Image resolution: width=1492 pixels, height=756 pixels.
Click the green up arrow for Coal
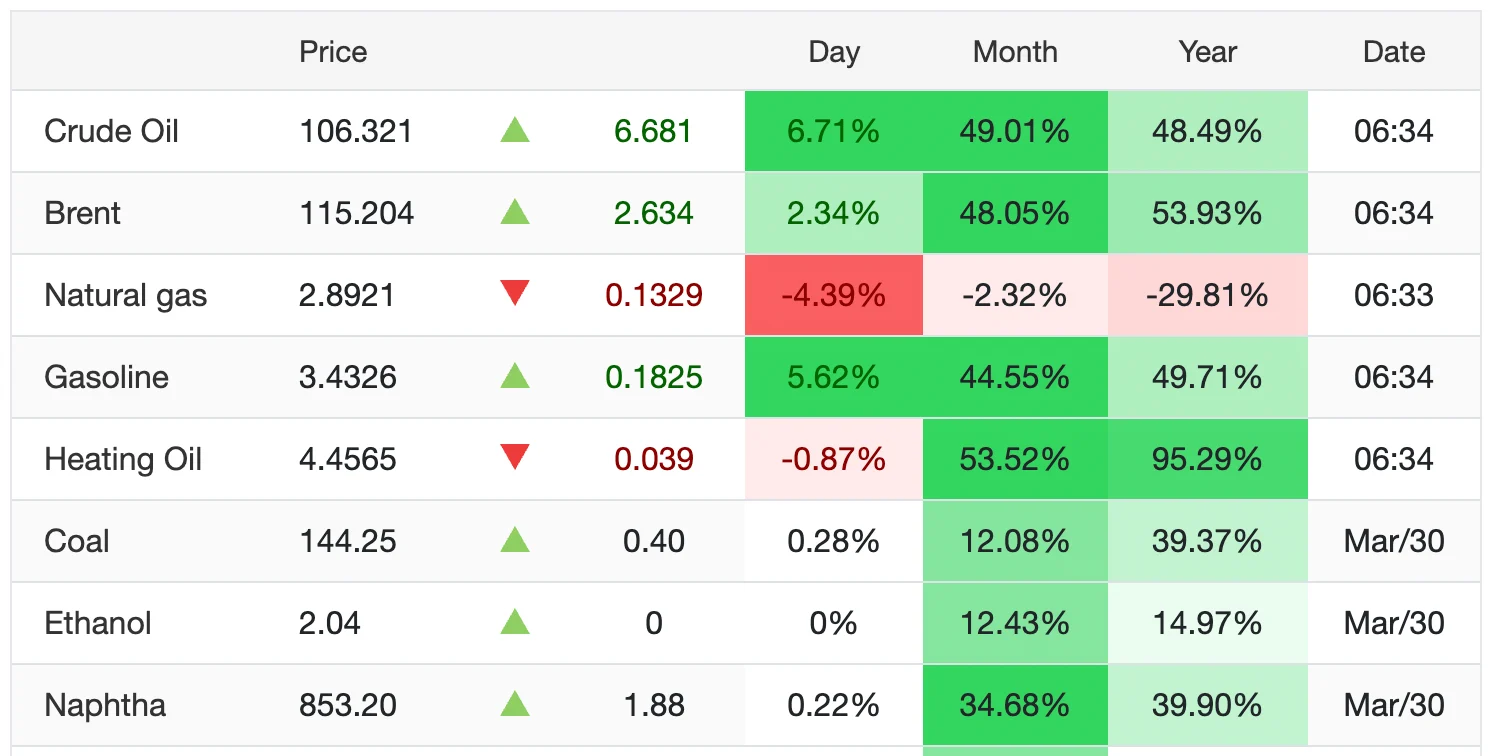tap(515, 541)
